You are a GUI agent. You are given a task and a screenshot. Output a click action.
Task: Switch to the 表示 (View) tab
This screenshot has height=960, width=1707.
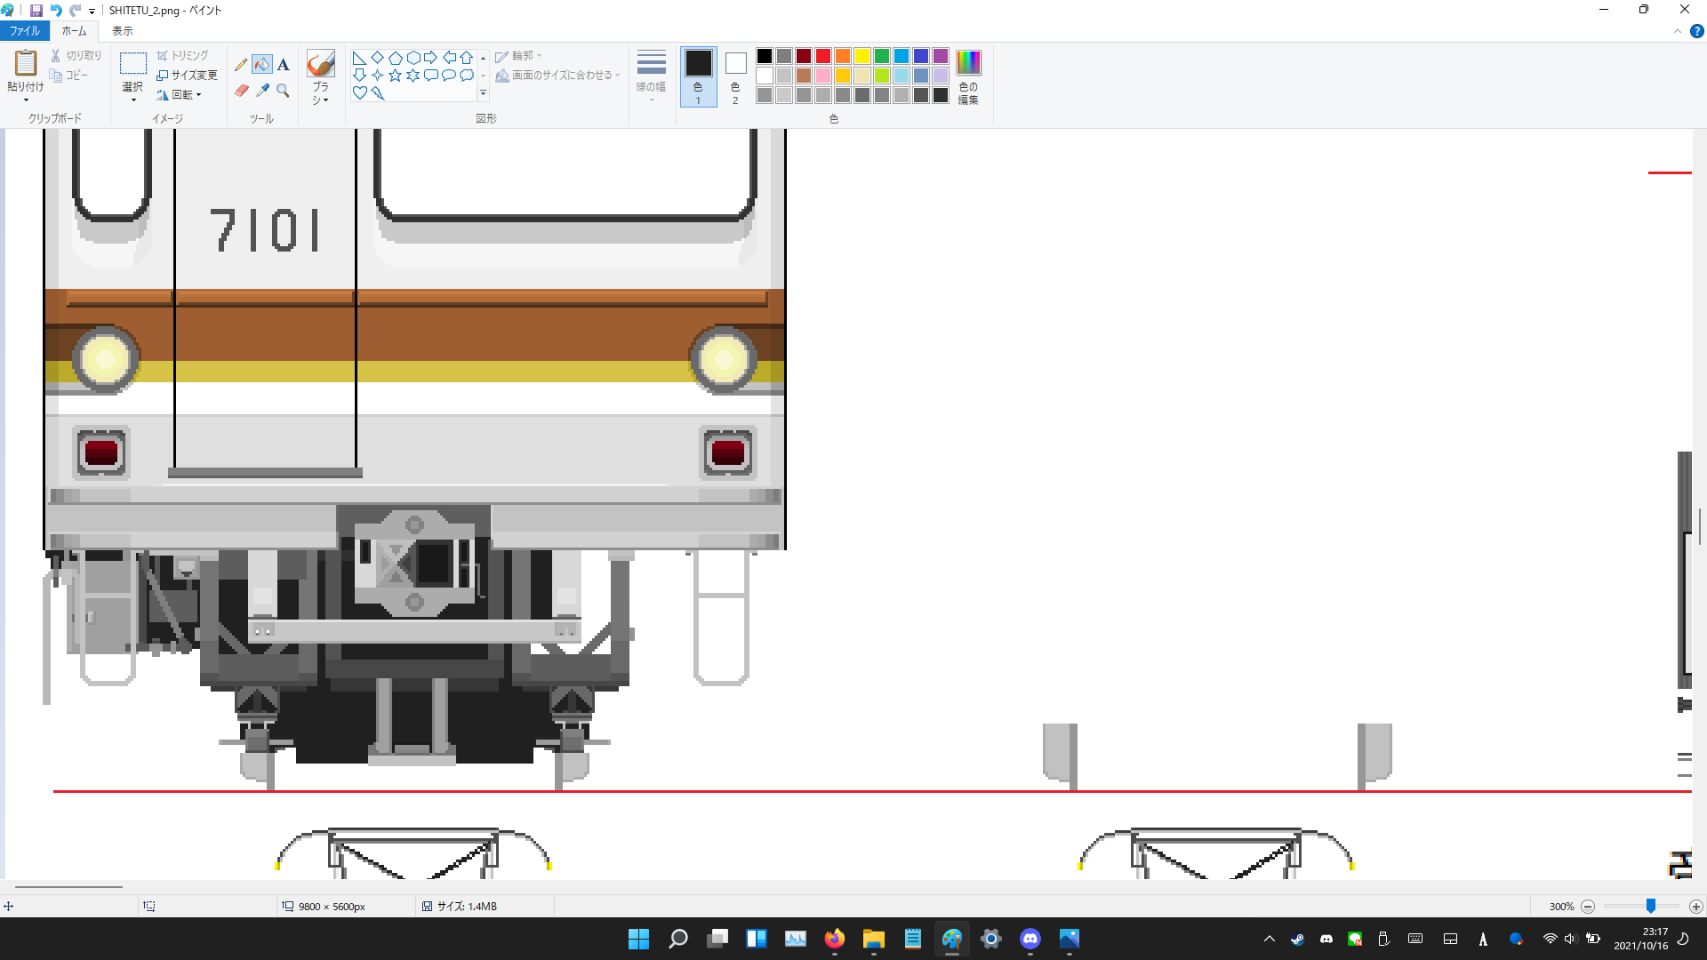point(122,31)
